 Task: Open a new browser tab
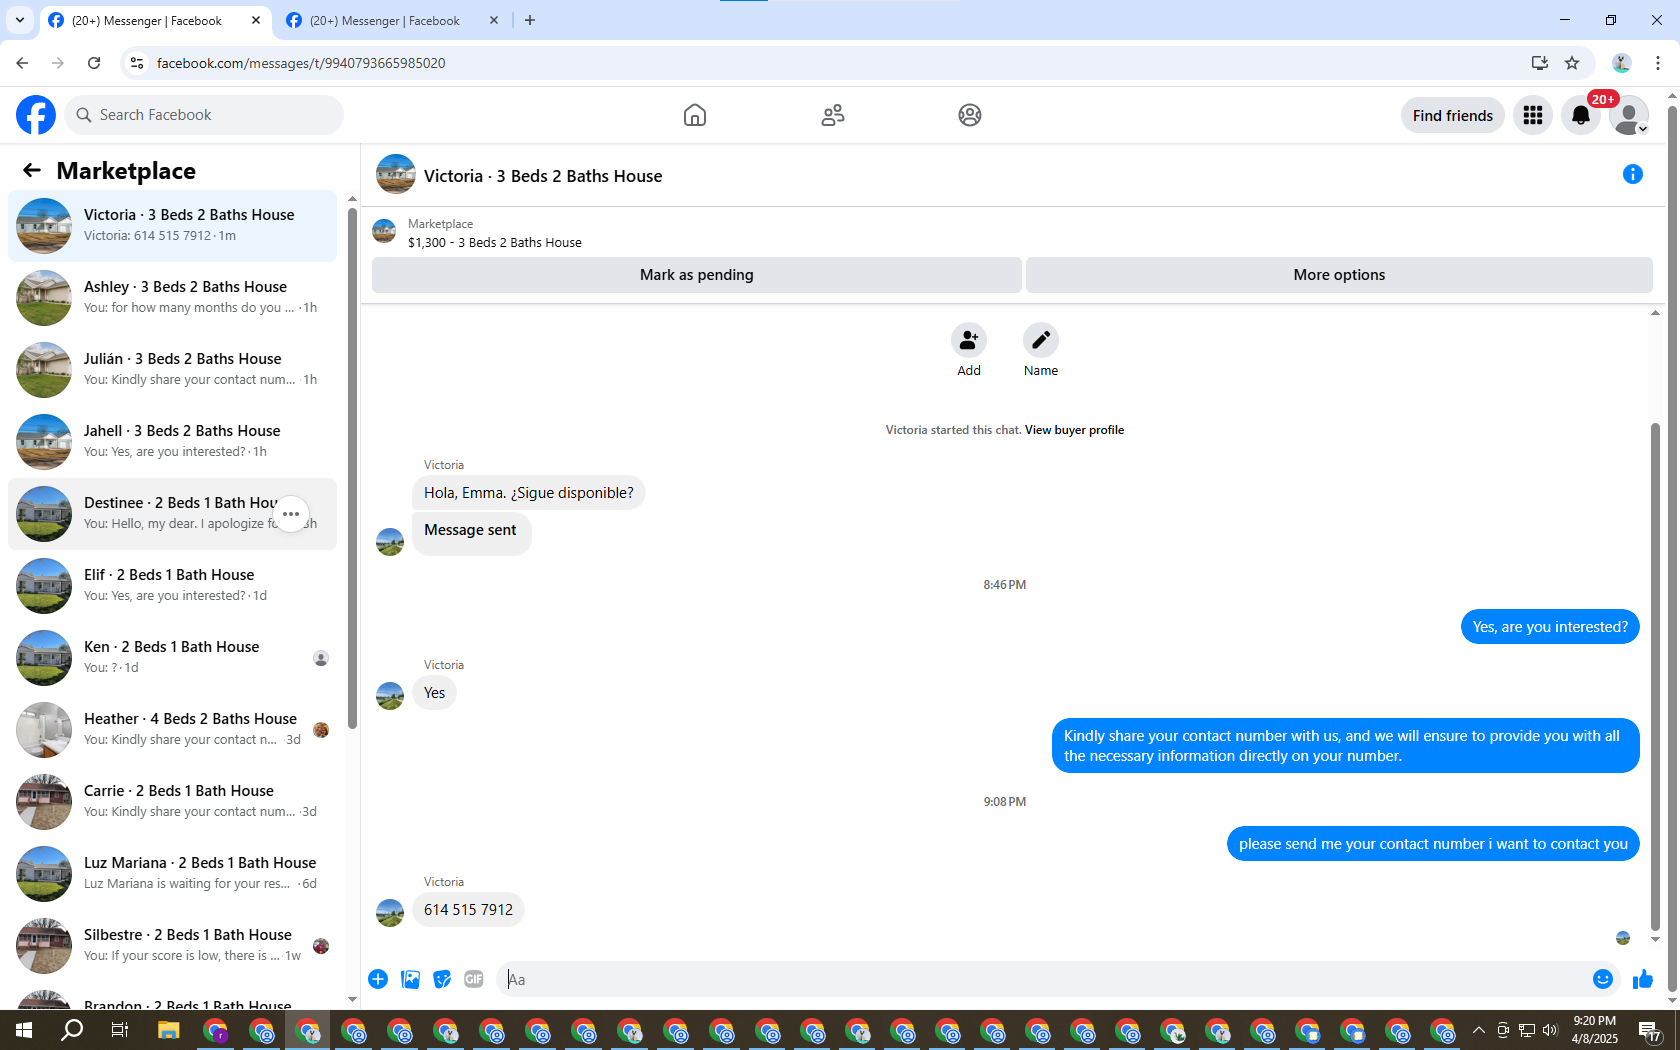click(530, 20)
